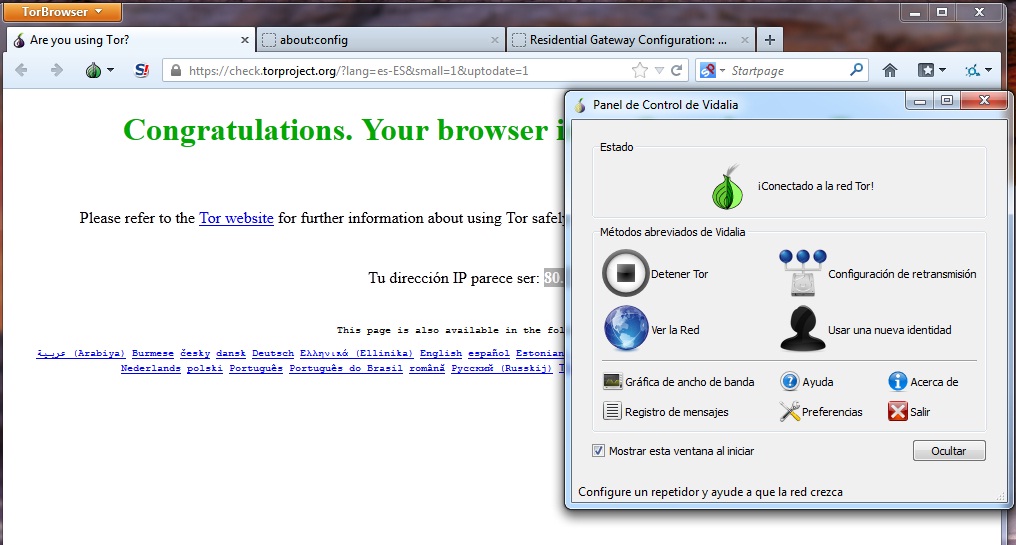Image resolution: width=1016 pixels, height=545 pixels.
Task: Open Preferencias tools icon
Action: [789, 411]
